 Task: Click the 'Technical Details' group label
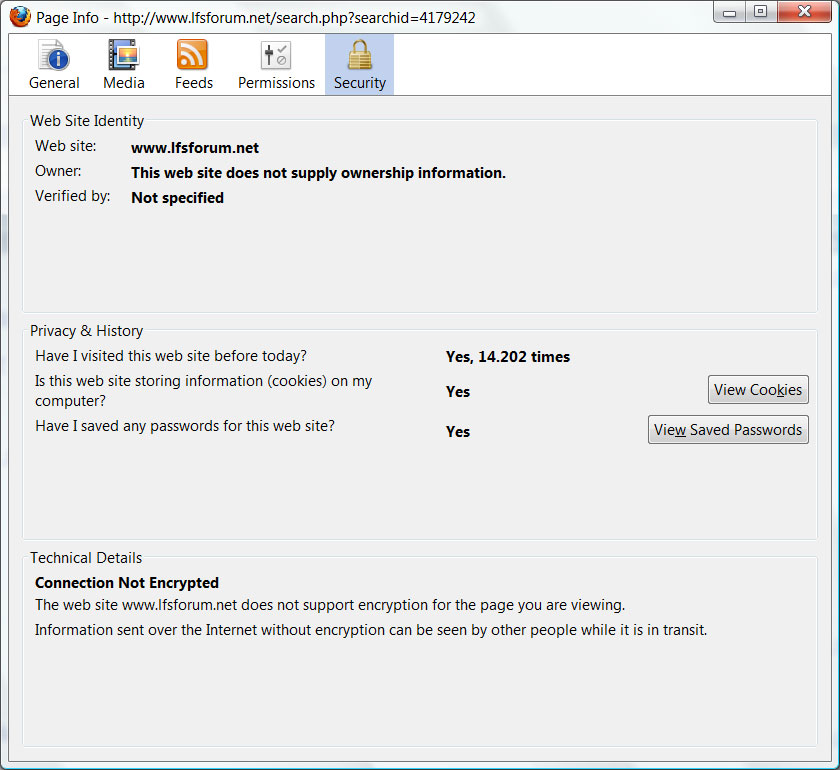point(86,558)
